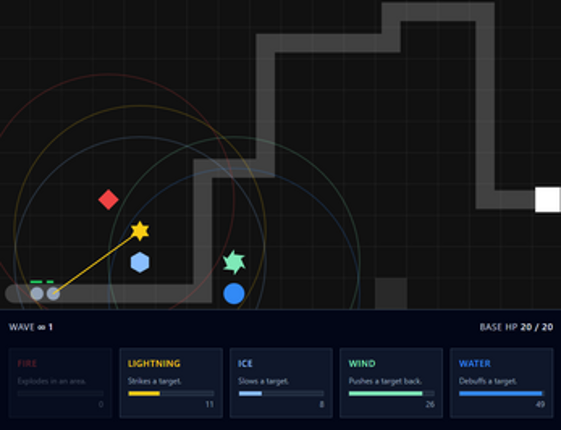
Task: Click the white base square at path end
Action: point(547,199)
